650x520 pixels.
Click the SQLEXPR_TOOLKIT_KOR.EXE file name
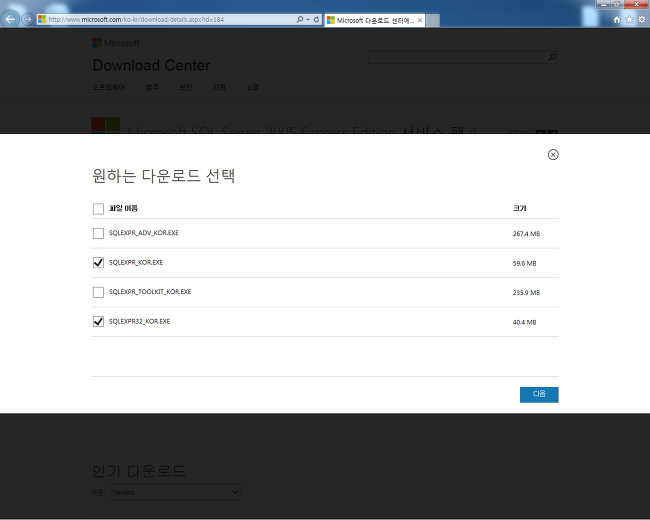150,292
